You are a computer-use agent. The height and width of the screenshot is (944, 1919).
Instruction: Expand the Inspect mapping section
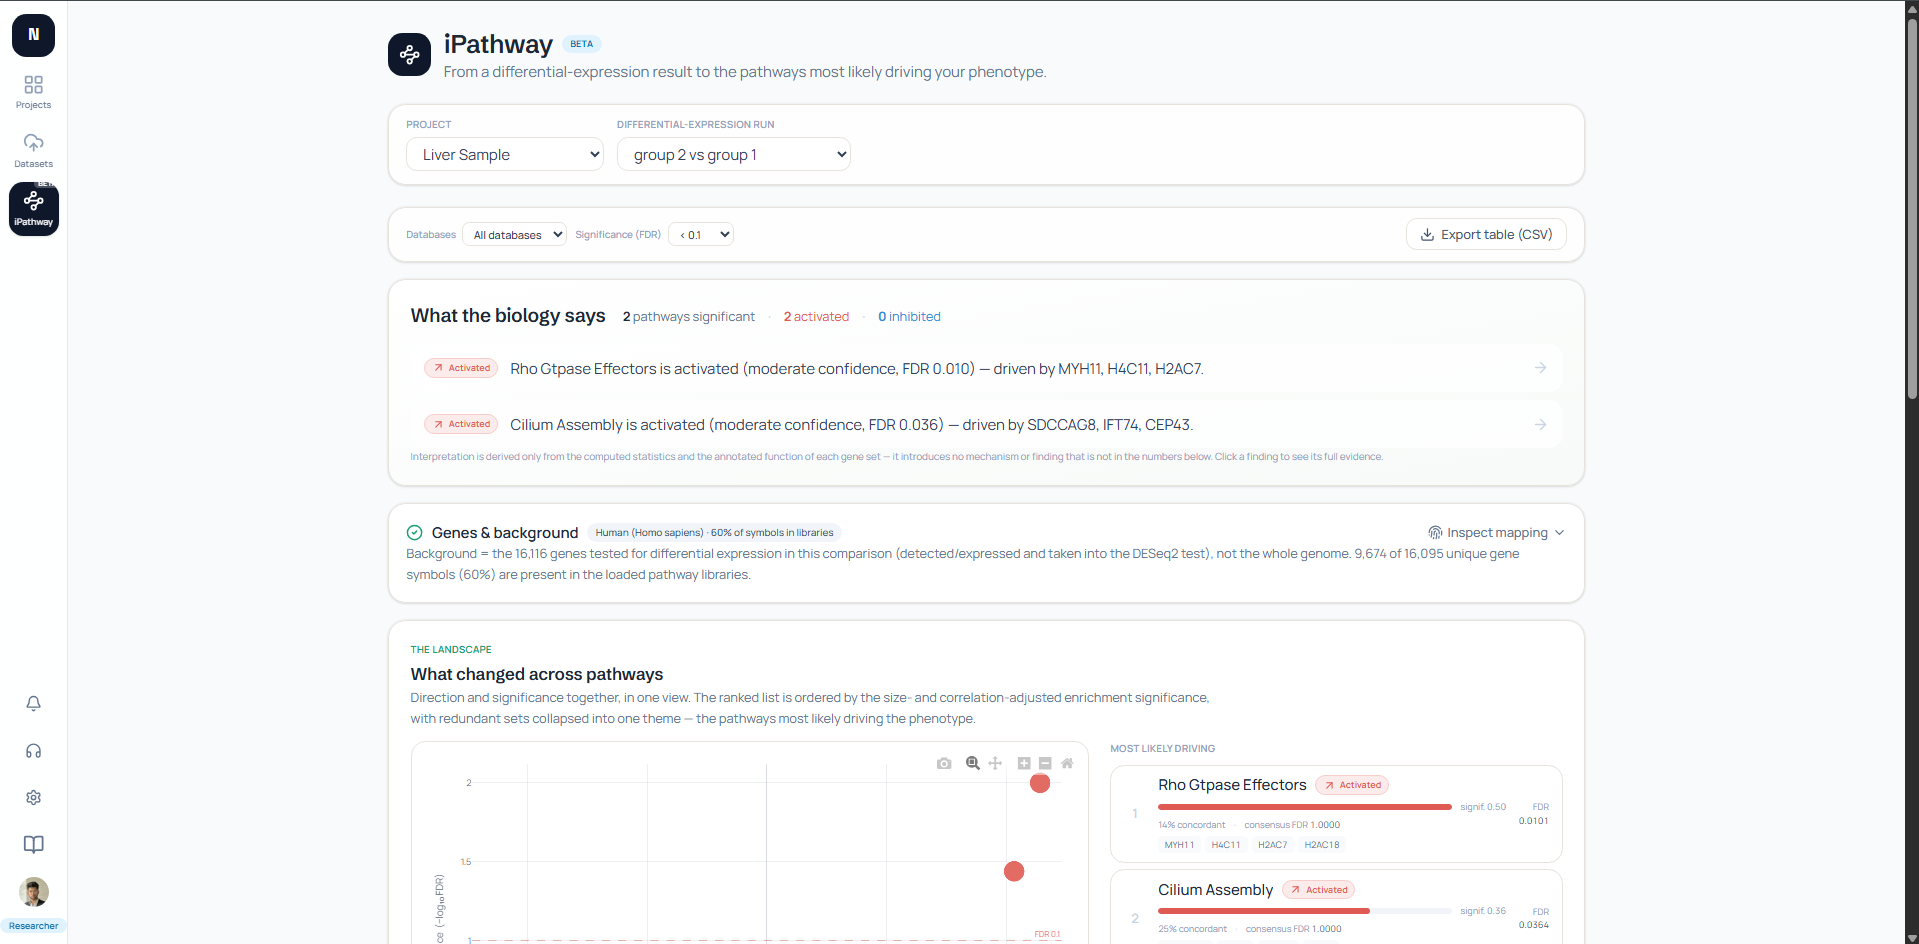pyautogui.click(x=1496, y=533)
